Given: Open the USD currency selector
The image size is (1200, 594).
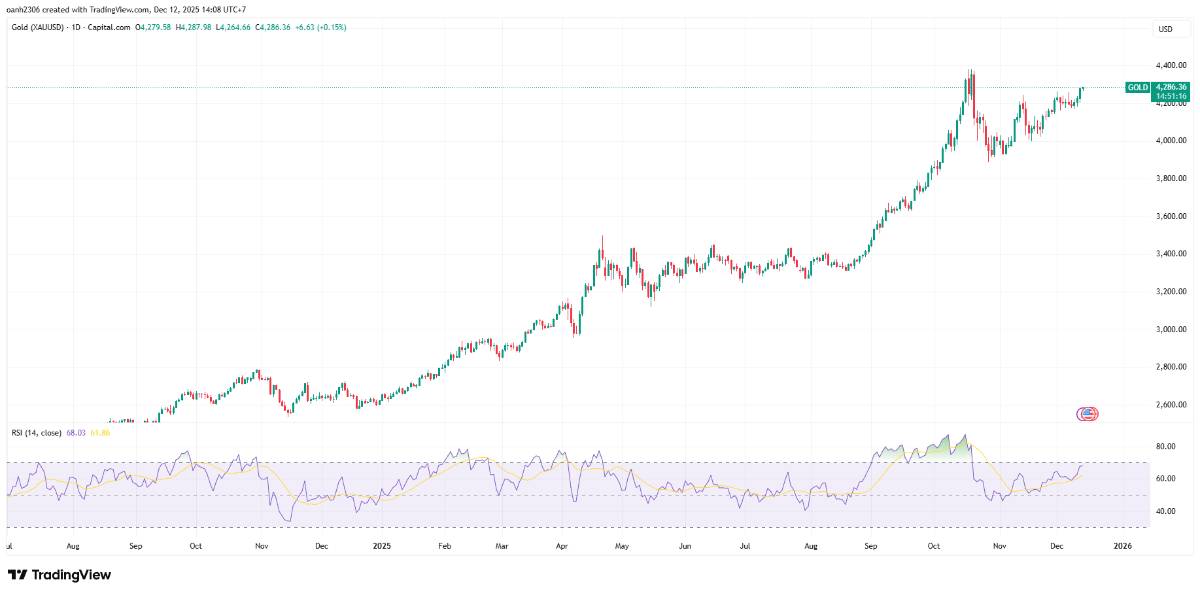Looking at the screenshot, I should tap(1165, 29).
